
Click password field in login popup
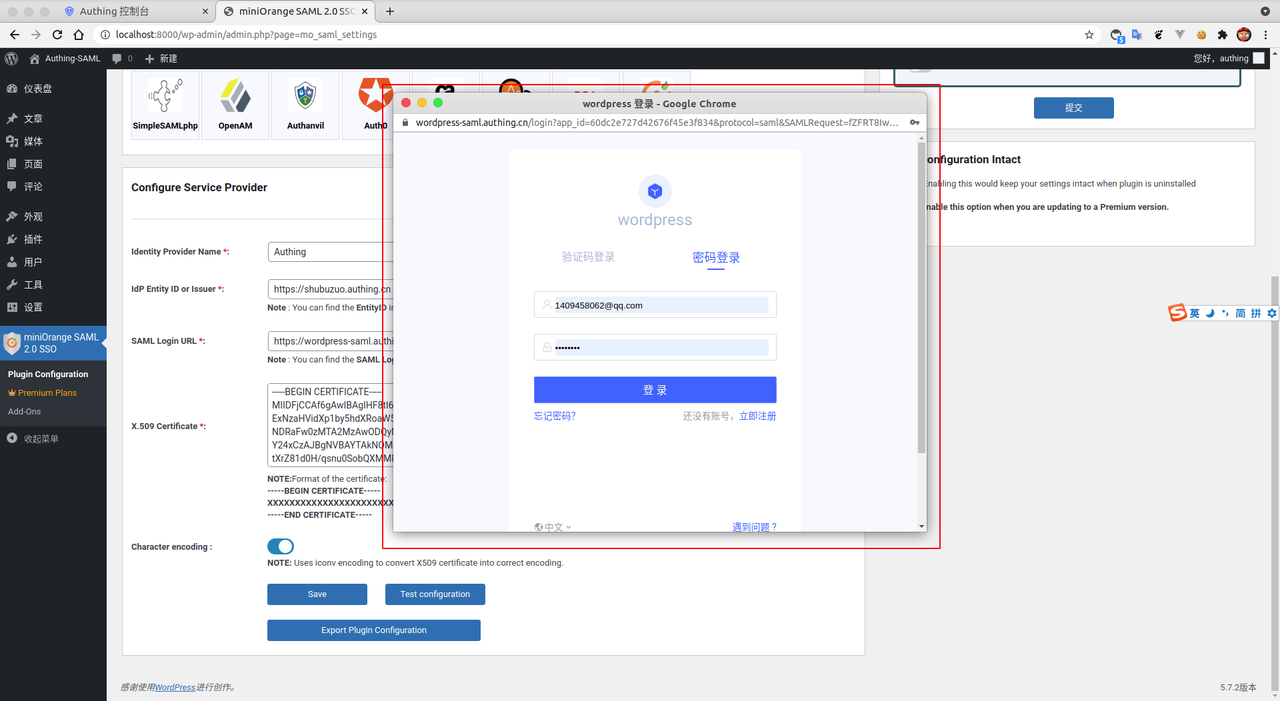[x=655, y=347]
